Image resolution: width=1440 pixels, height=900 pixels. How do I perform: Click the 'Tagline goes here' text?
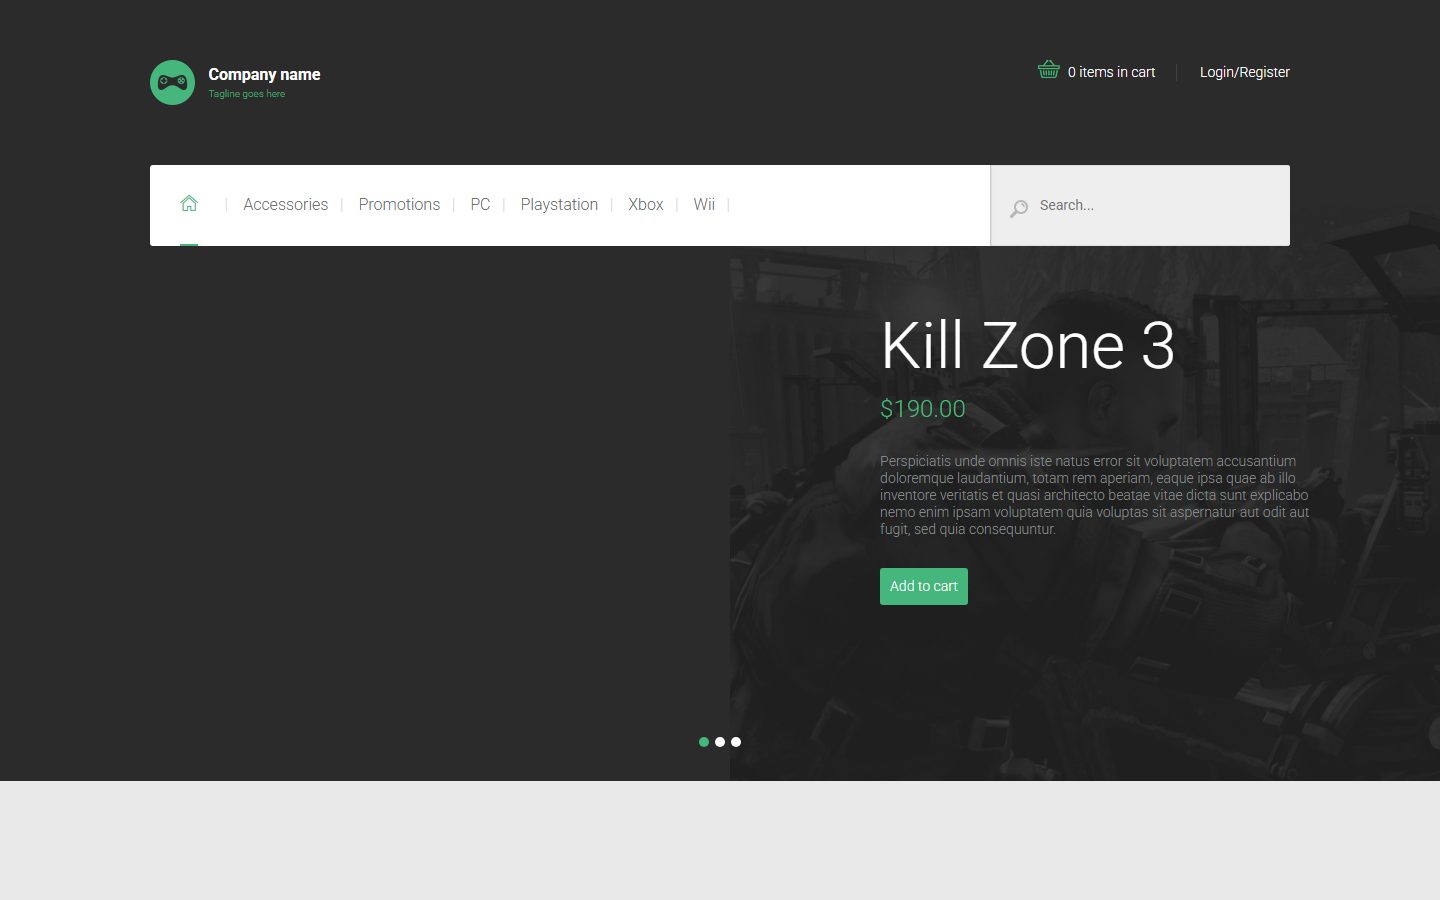tap(247, 94)
